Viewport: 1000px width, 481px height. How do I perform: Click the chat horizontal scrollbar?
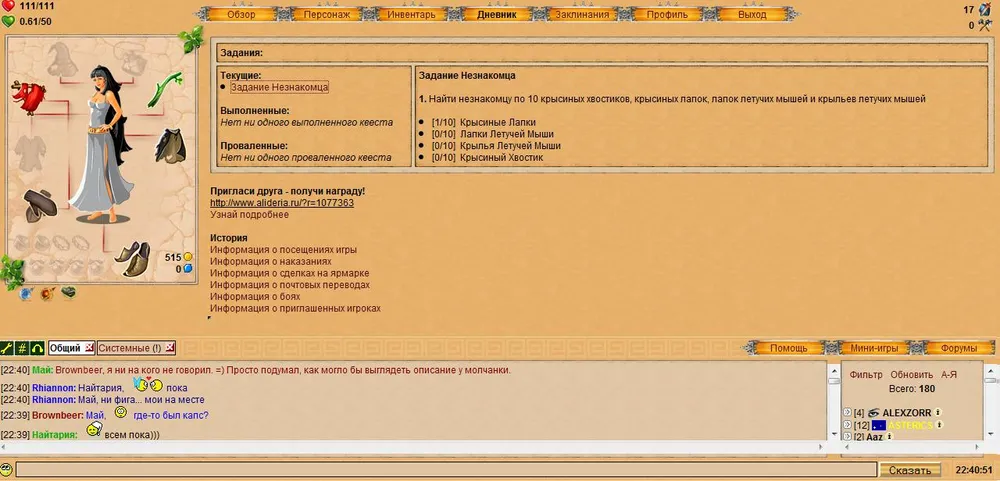pyautogui.click(x=413, y=447)
